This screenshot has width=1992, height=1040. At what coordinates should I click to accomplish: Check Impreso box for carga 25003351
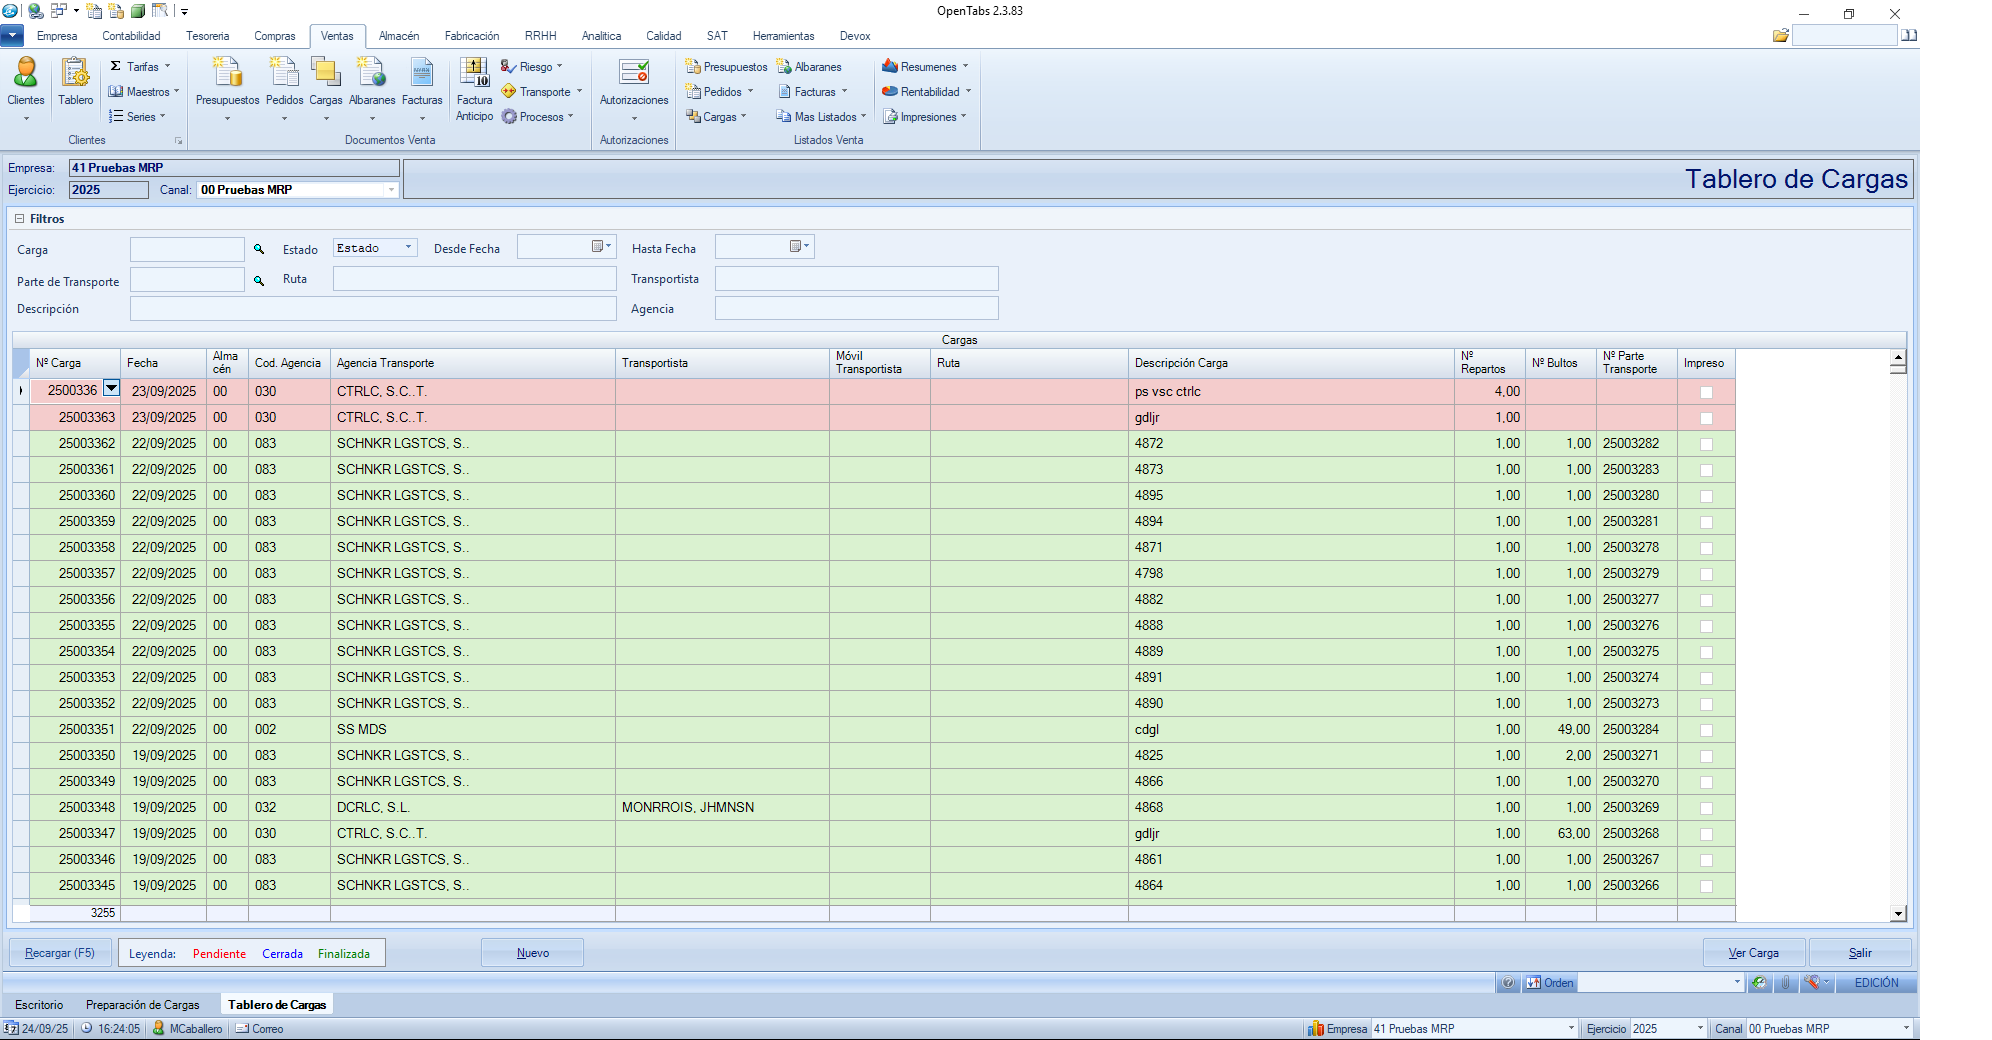1706,730
